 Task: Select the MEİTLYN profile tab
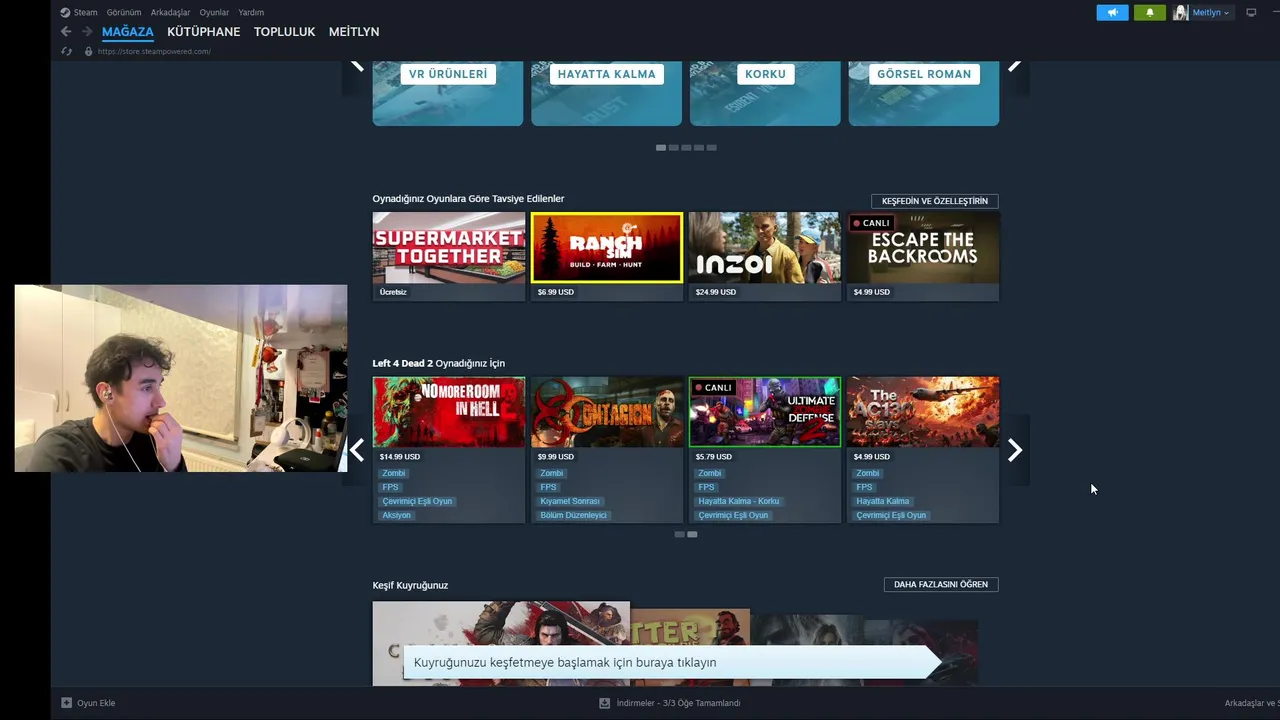coord(354,32)
